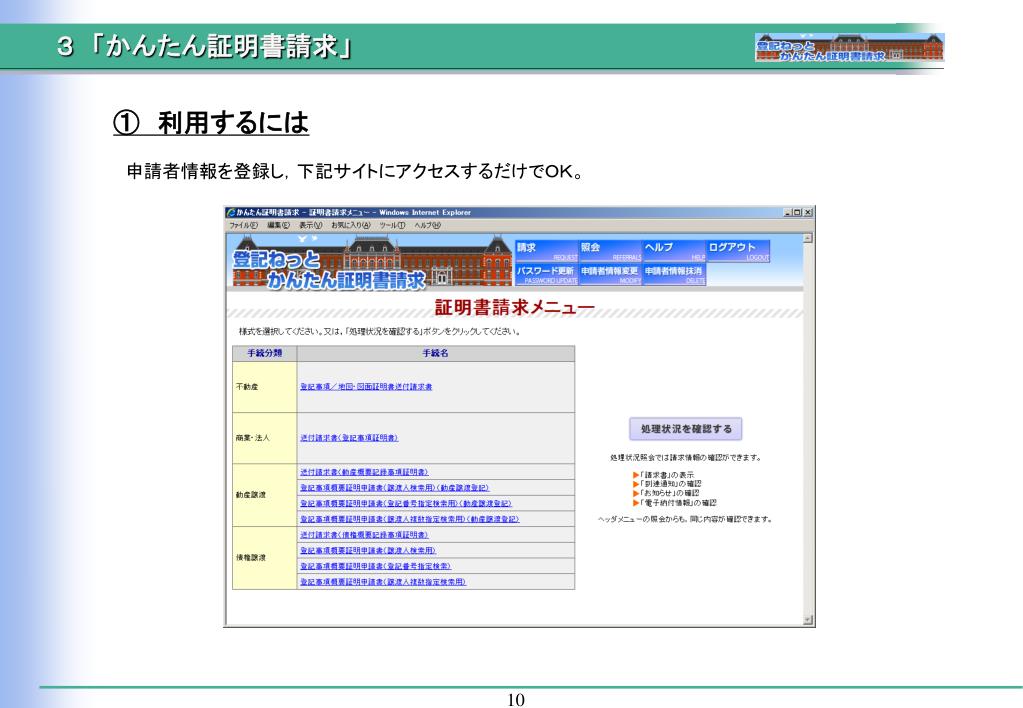Image resolution: width=1023 pixels, height=708 pixels.
Task: Open the お気に入り(A) menu
Action: (x=351, y=226)
